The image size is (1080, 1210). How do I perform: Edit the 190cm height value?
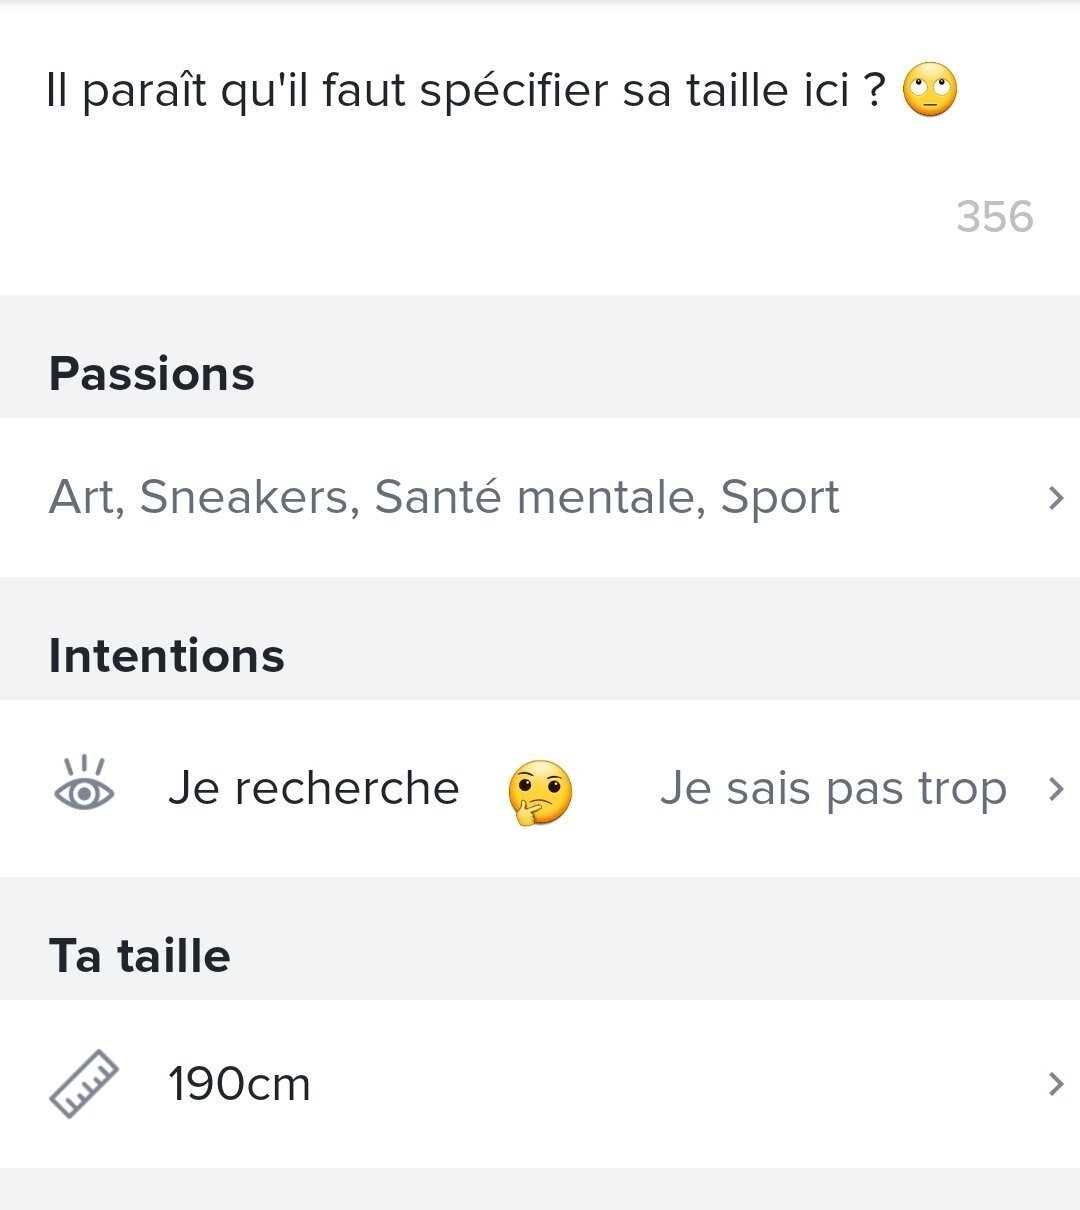(x=239, y=1084)
